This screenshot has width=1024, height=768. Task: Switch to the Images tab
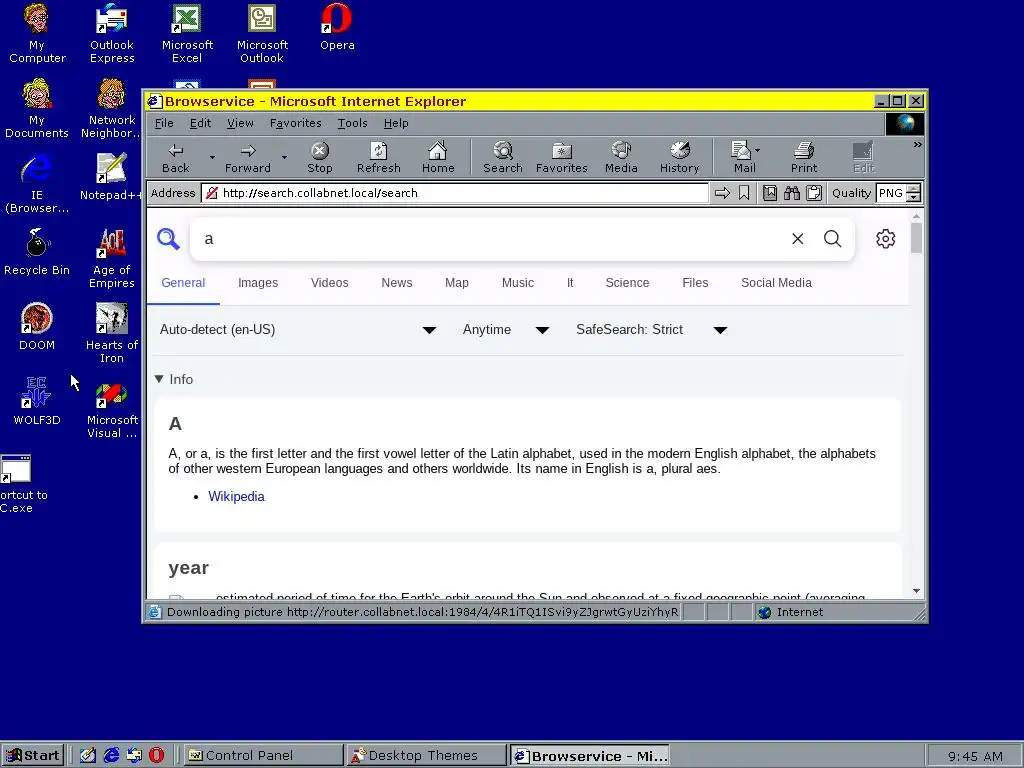258,283
